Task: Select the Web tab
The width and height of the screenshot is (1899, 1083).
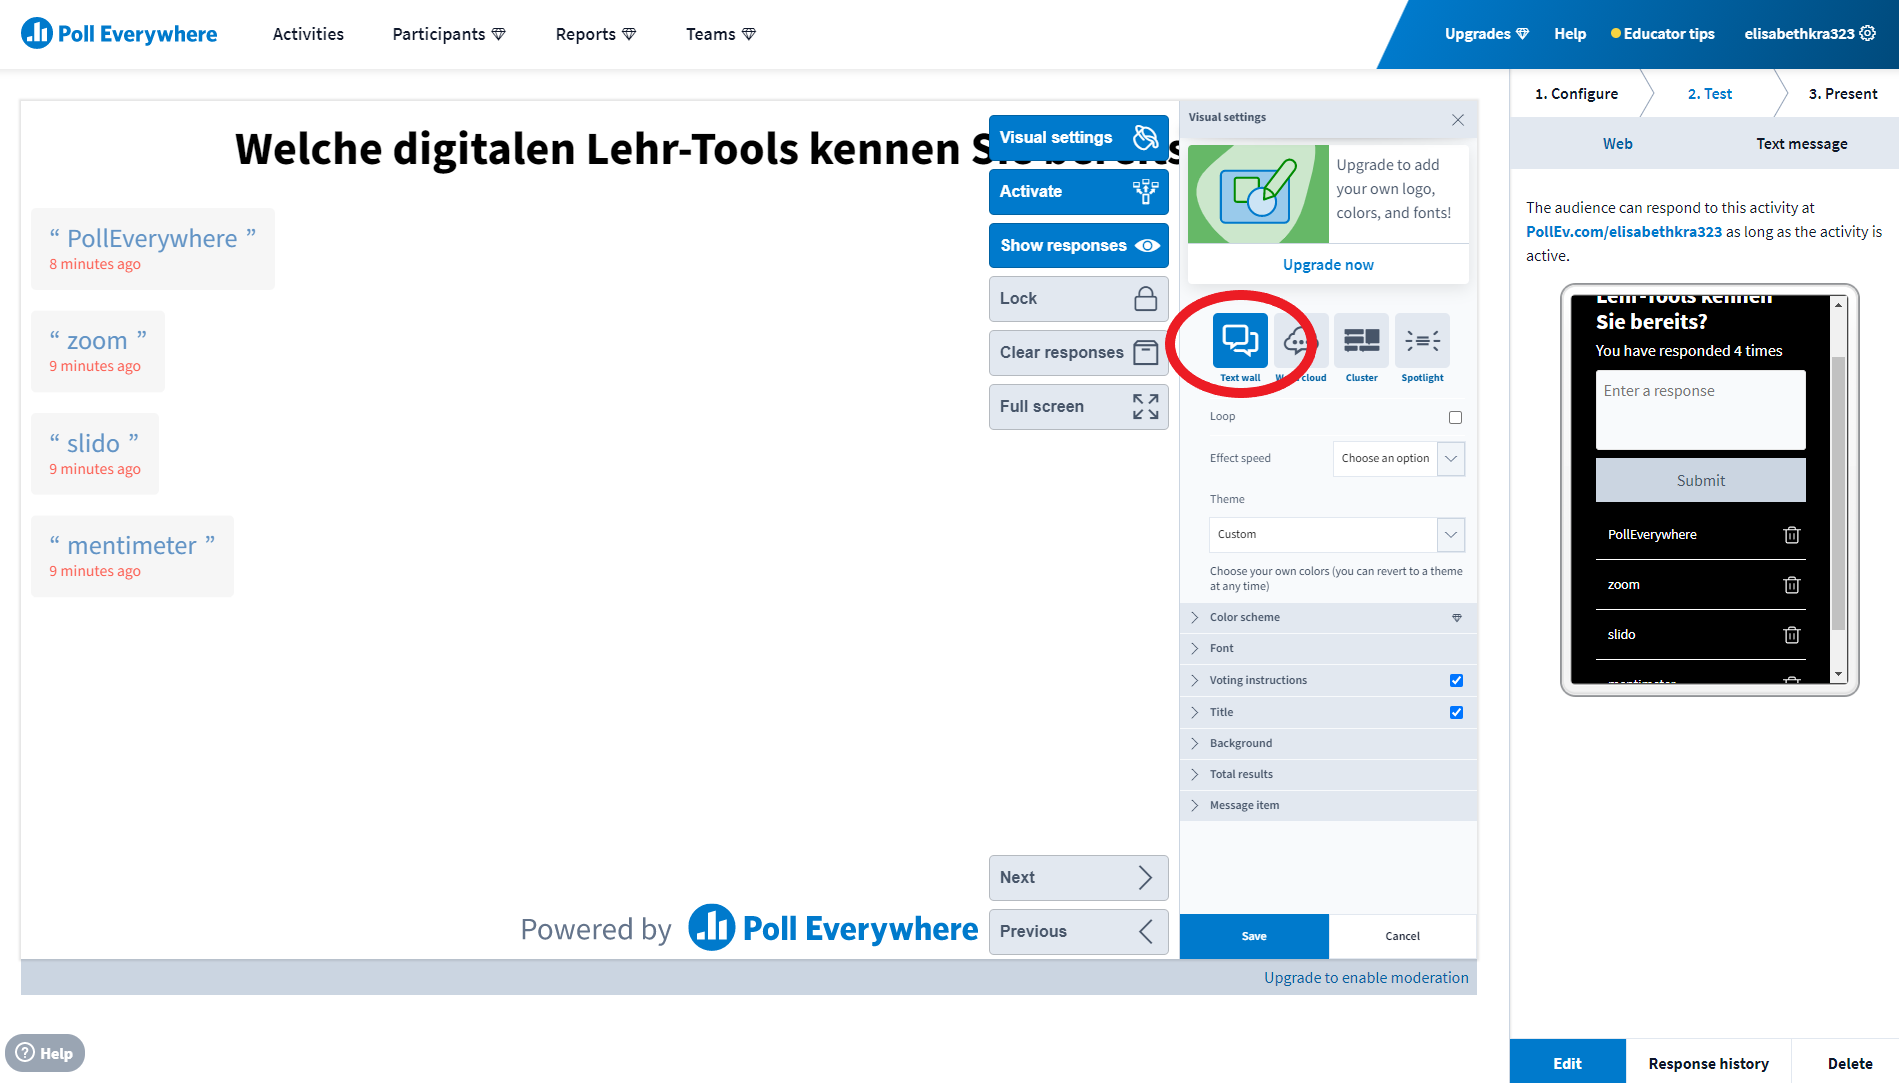Action: [x=1617, y=144]
